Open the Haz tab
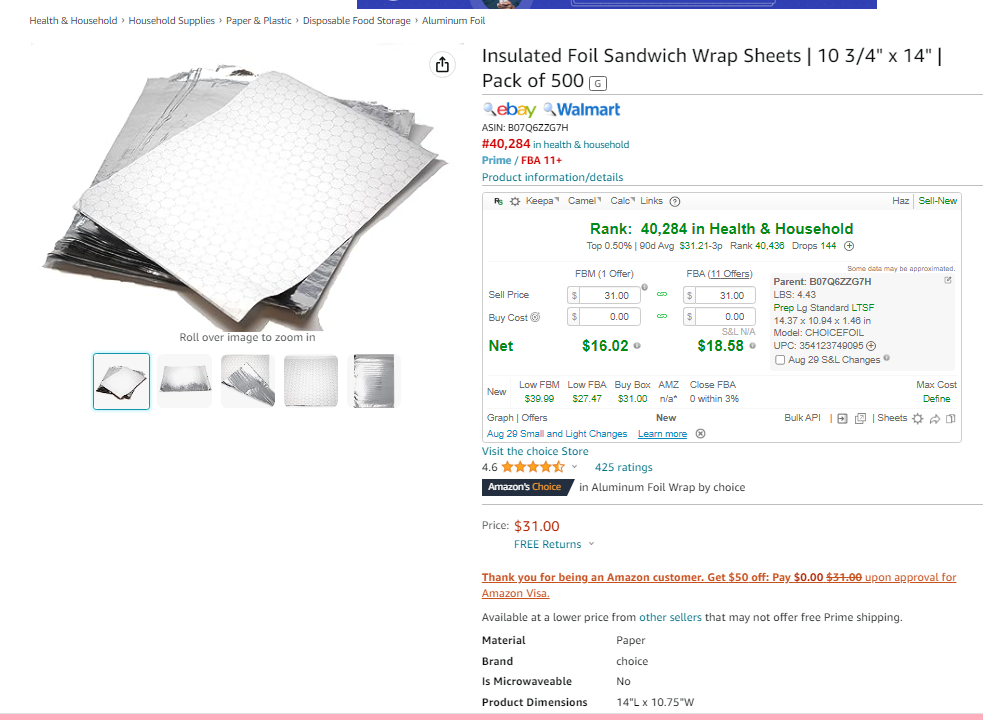The image size is (983, 720). tap(900, 201)
